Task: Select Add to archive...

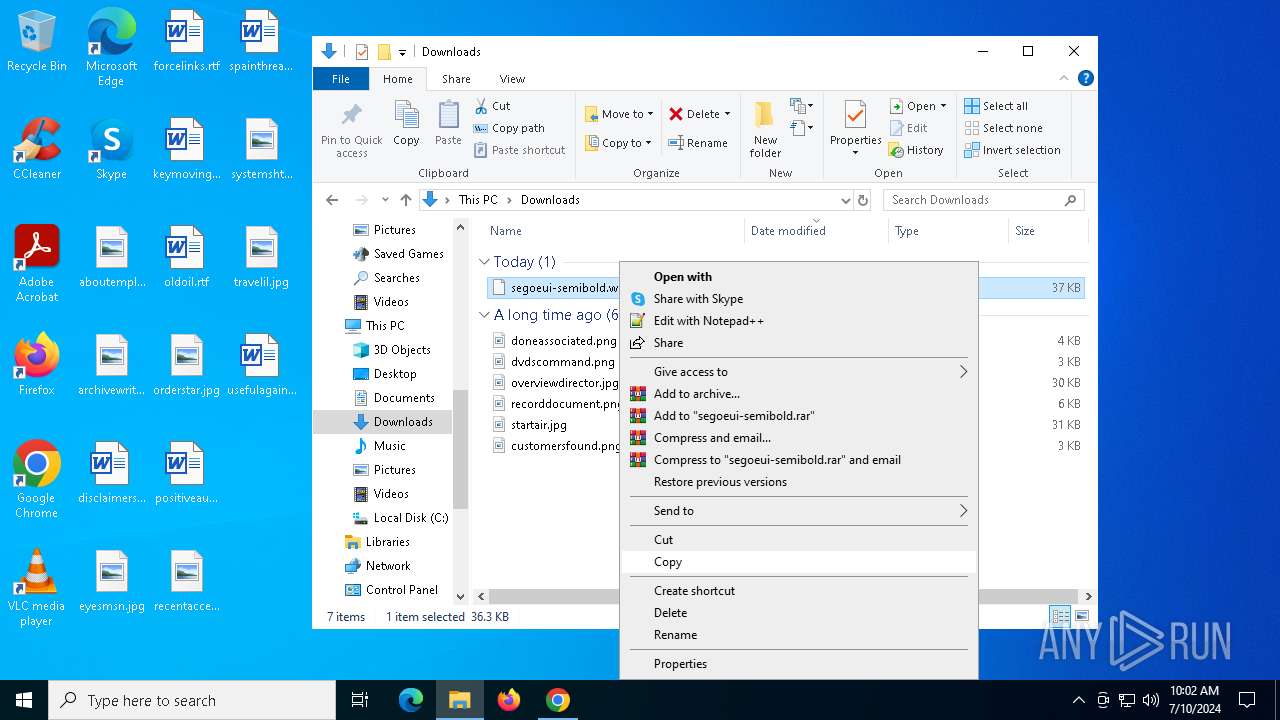Action: click(x=798, y=394)
